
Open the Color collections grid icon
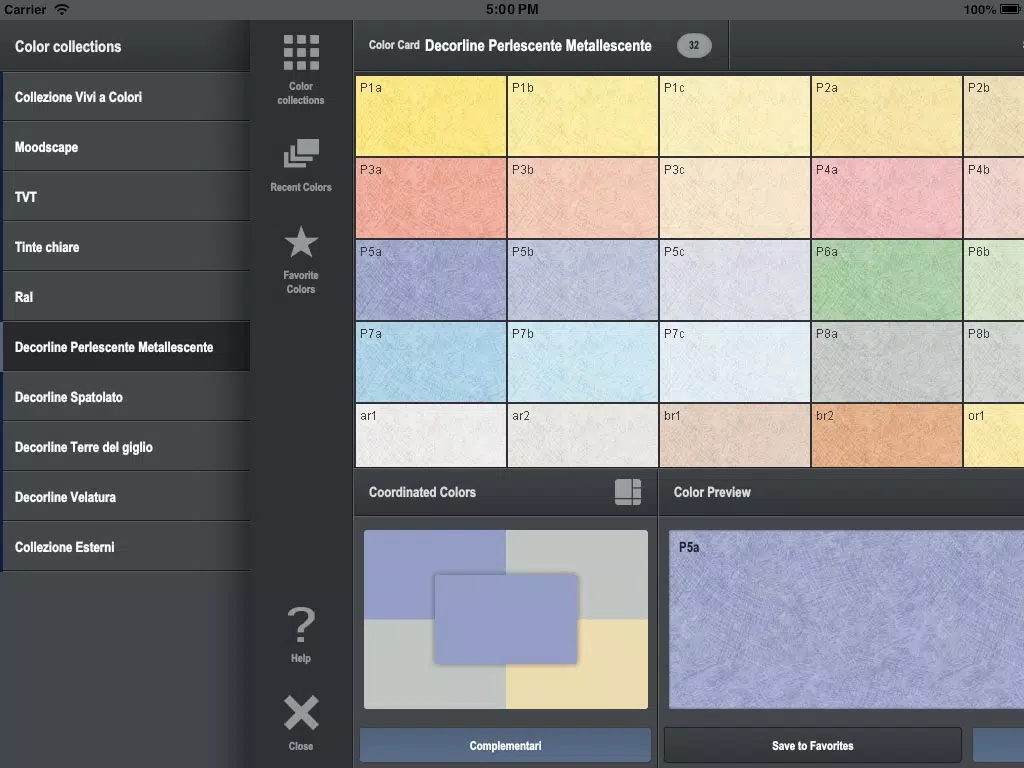301,53
